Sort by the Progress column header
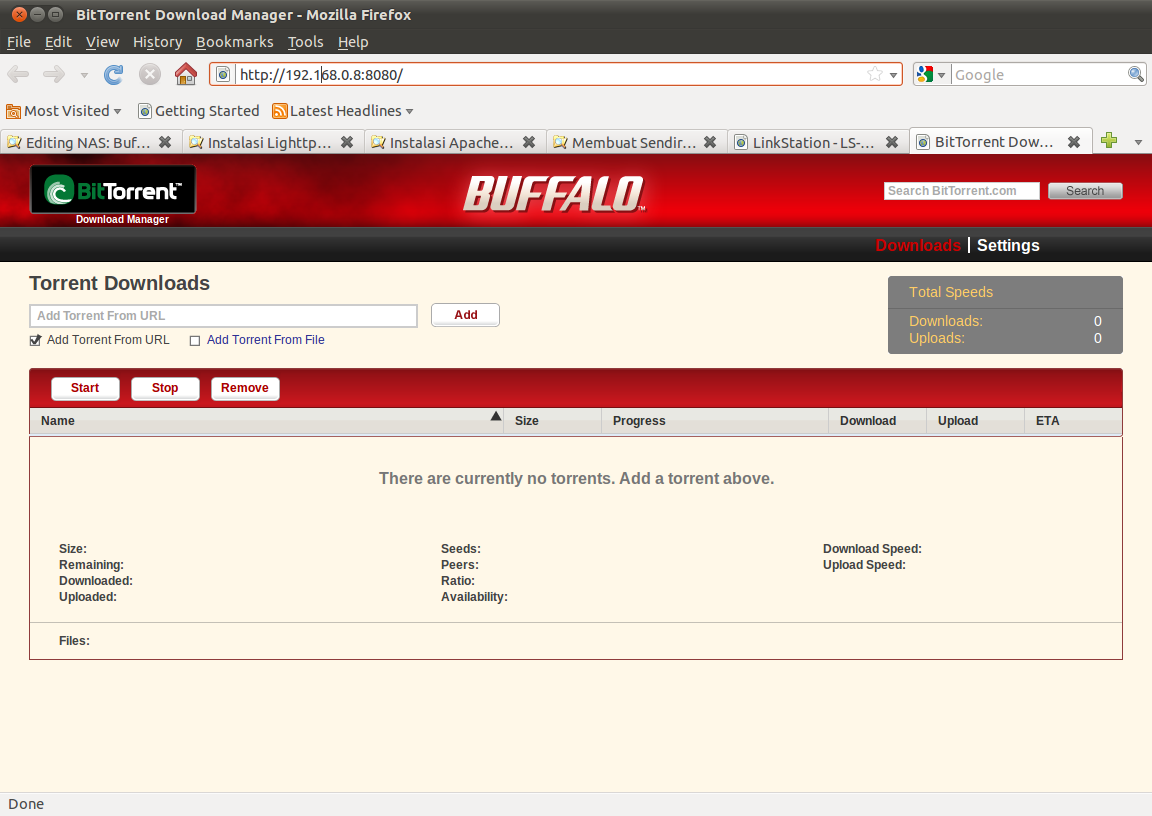1152x816 pixels. click(715, 421)
